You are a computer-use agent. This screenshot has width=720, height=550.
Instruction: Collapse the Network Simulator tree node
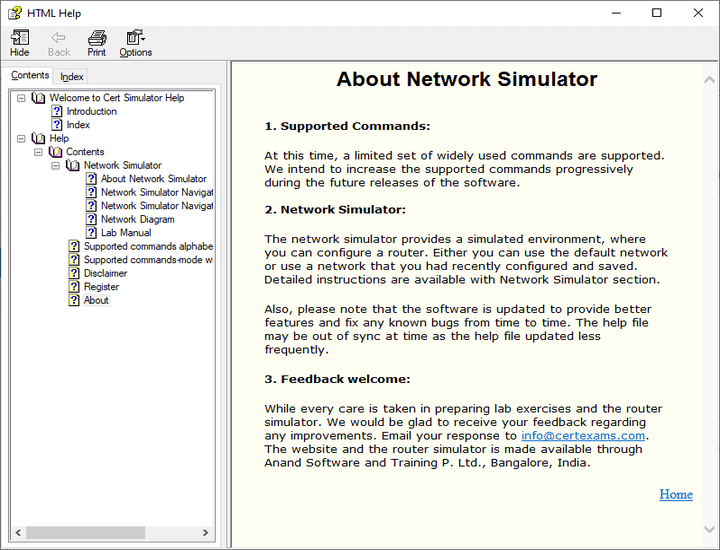pos(56,165)
